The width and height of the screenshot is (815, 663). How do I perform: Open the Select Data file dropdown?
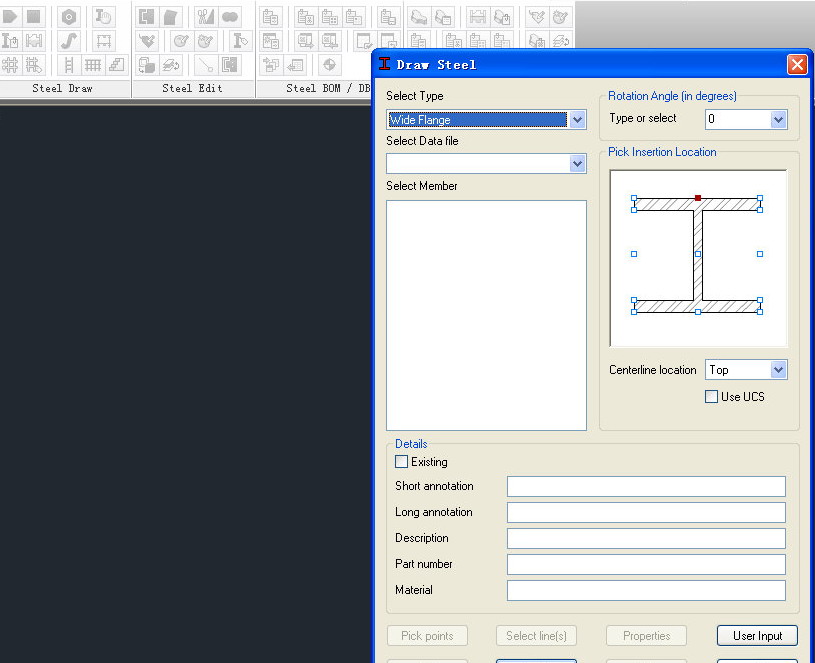tap(577, 164)
